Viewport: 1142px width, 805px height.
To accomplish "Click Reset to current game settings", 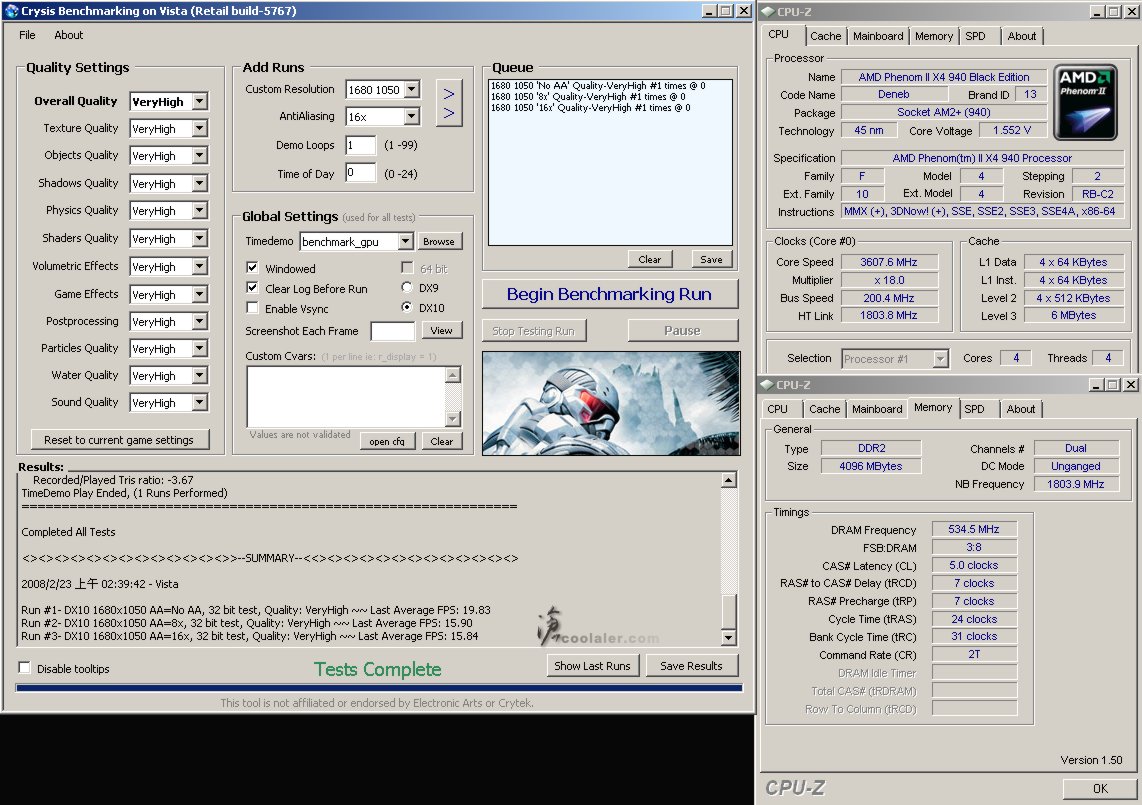I will point(119,439).
